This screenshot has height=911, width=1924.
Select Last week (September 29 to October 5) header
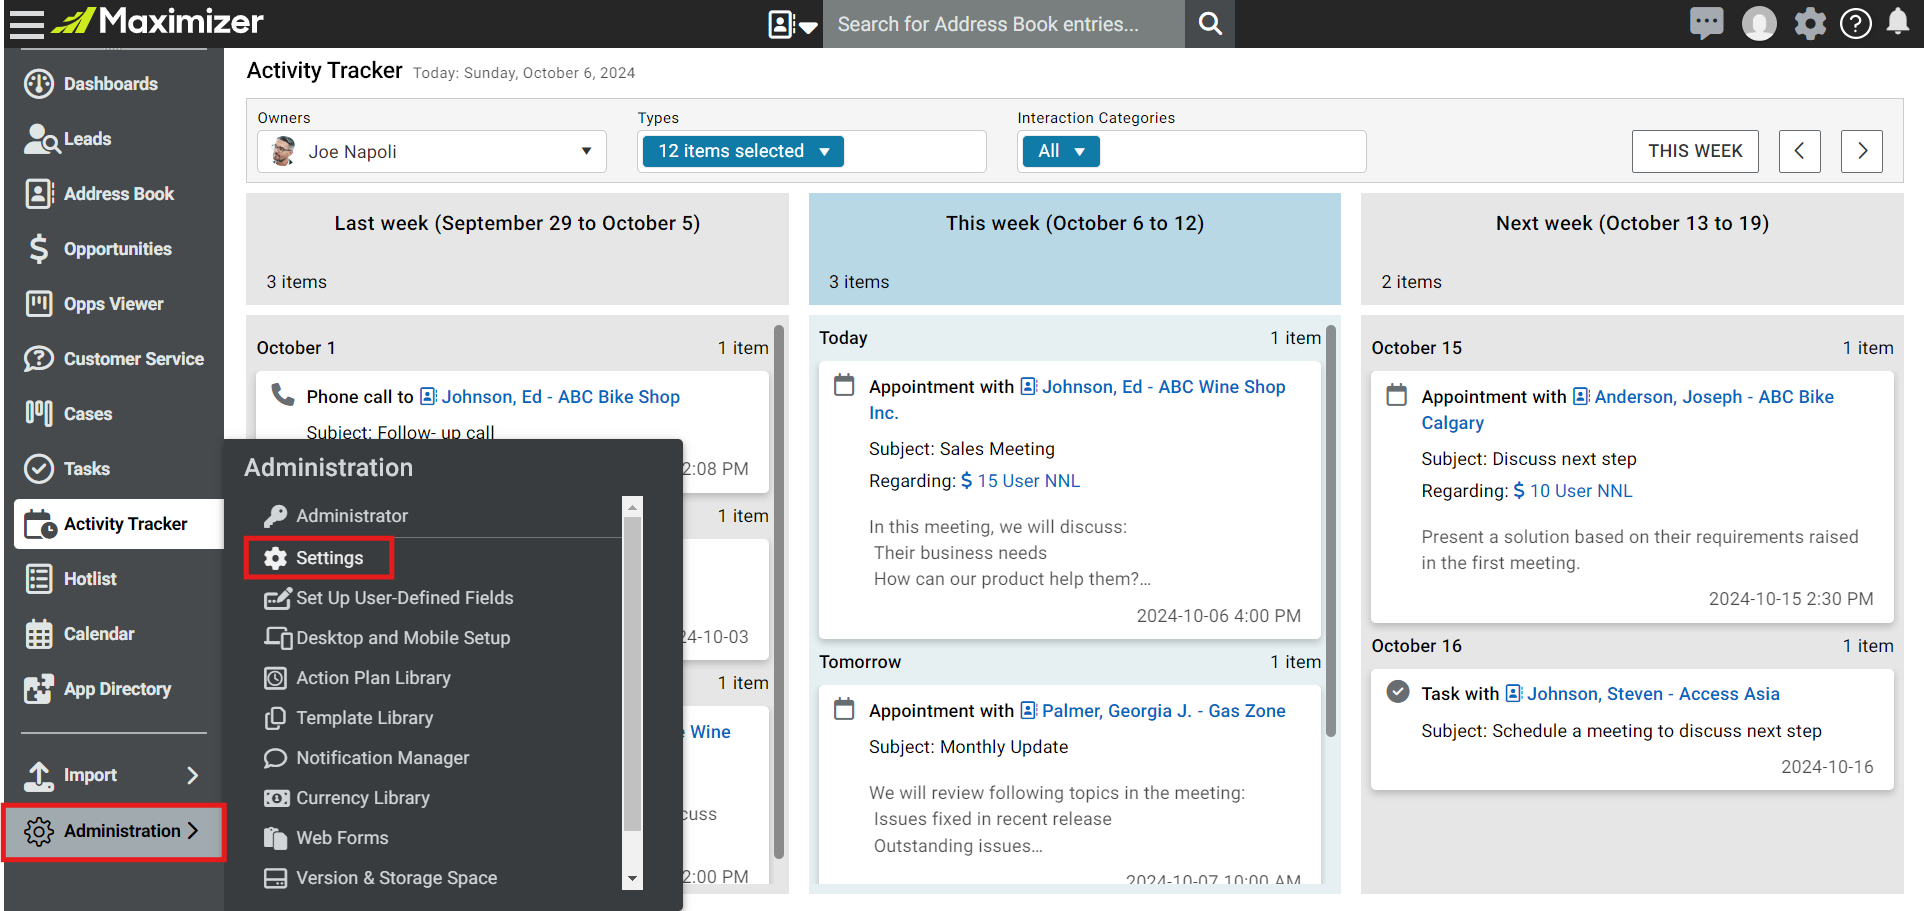[517, 249]
